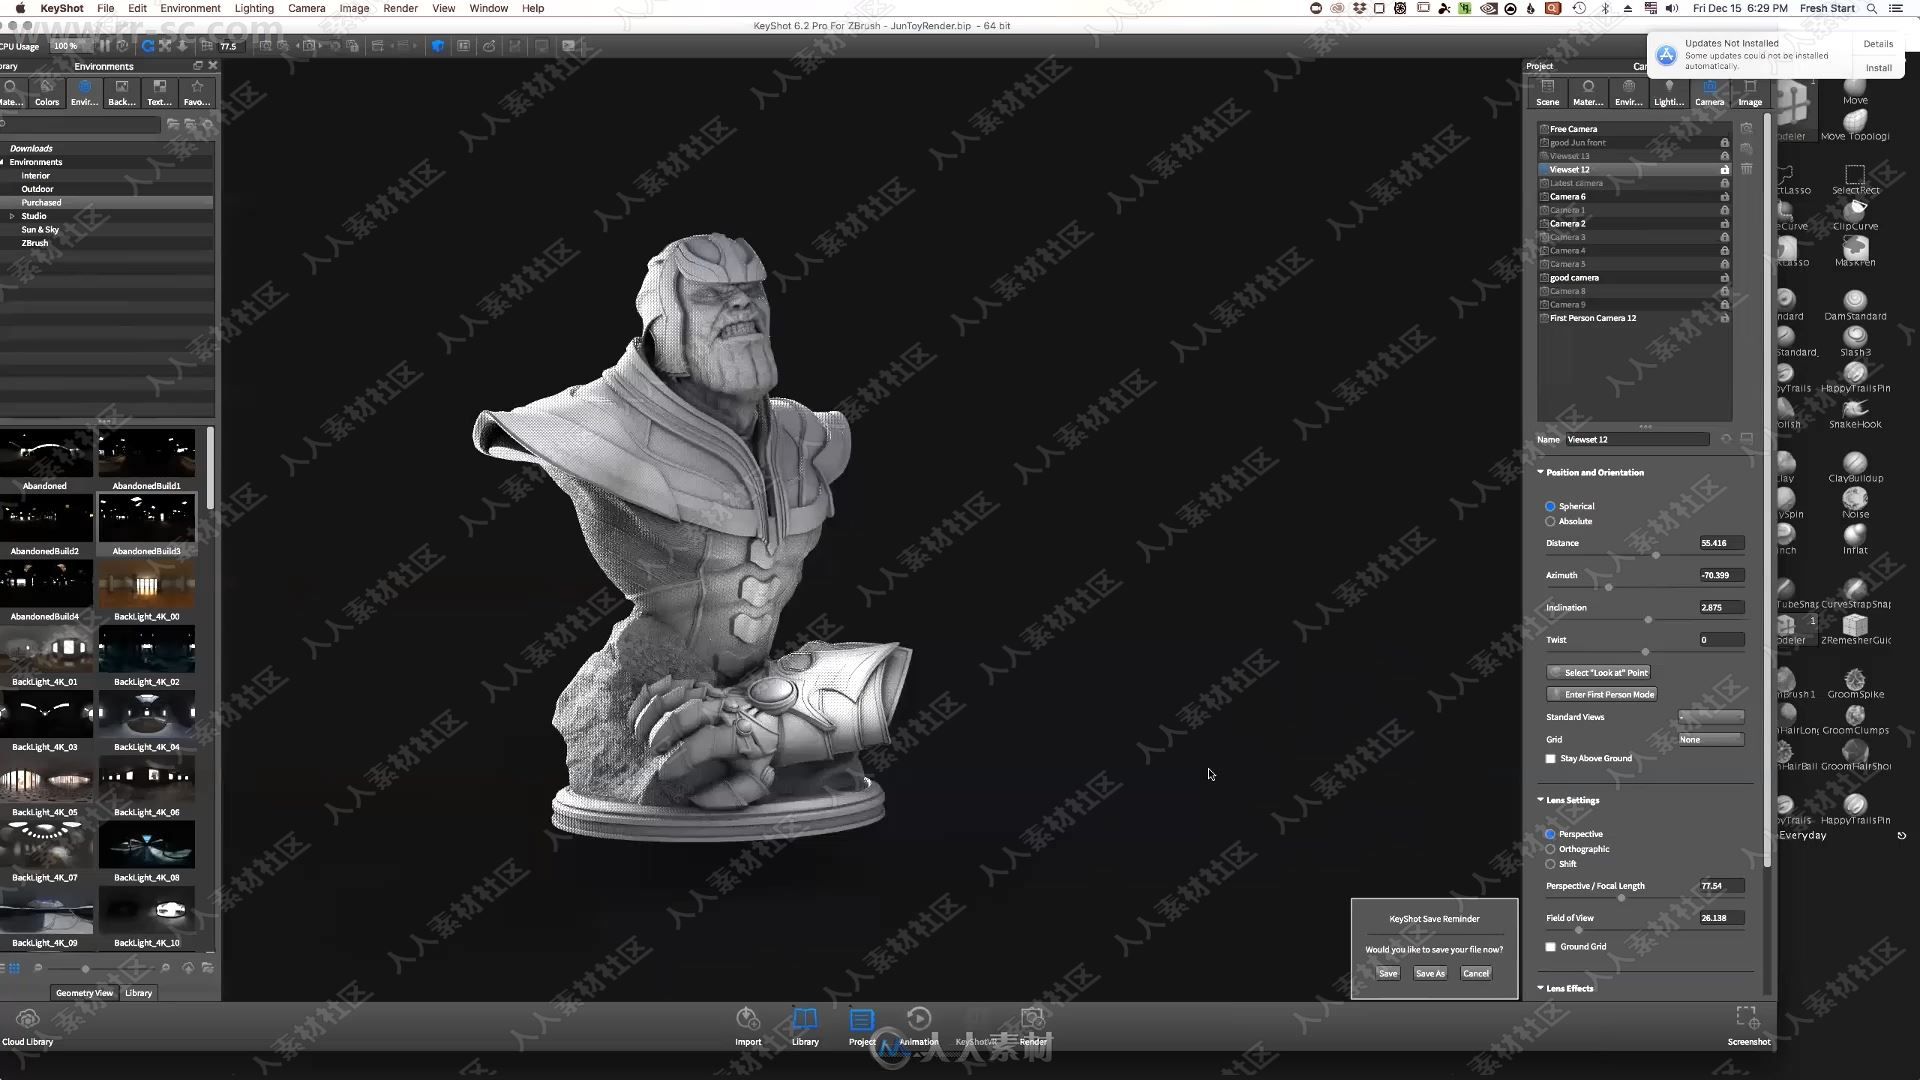Select the Shift lens radio button
Image resolution: width=1920 pixels, height=1080 pixels.
pyautogui.click(x=1550, y=864)
